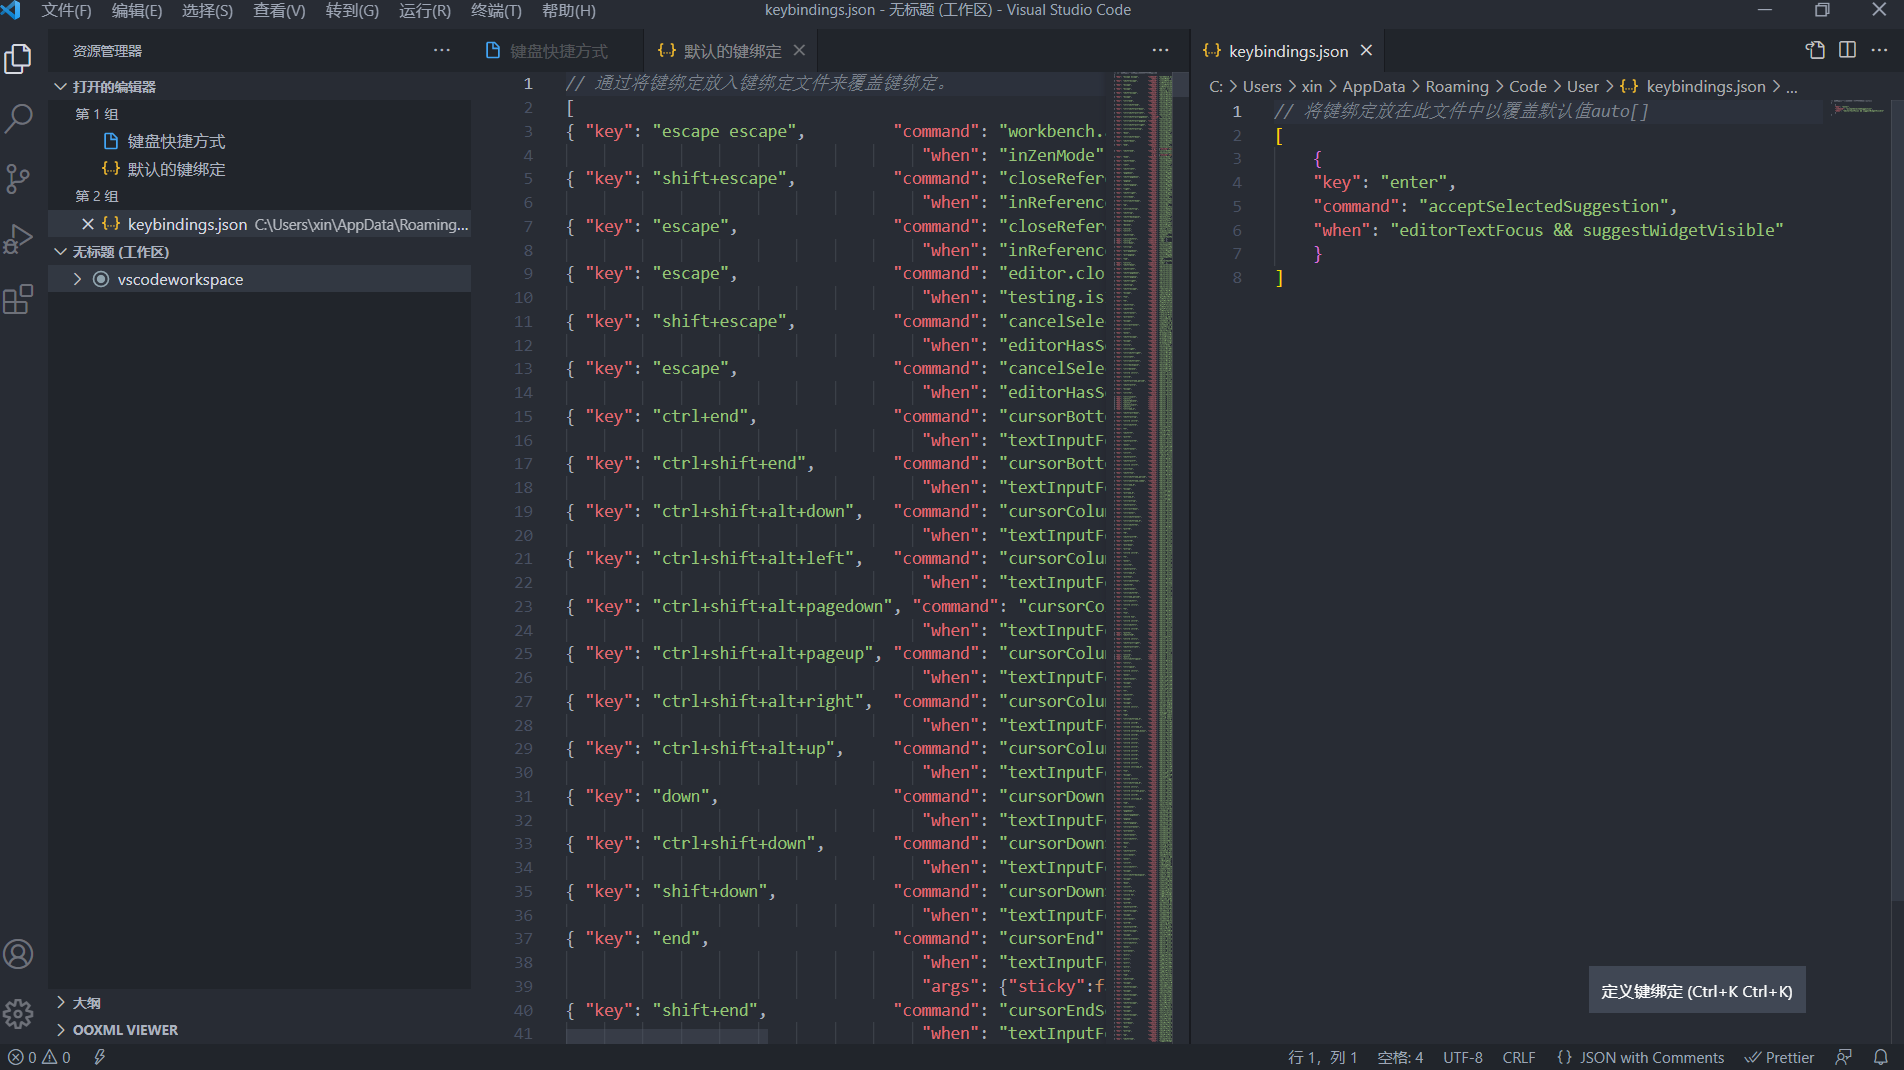The width and height of the screenshot is (1904, 1070).
Task: Open more actions for right editor group
Action: tap(1879, 50)
